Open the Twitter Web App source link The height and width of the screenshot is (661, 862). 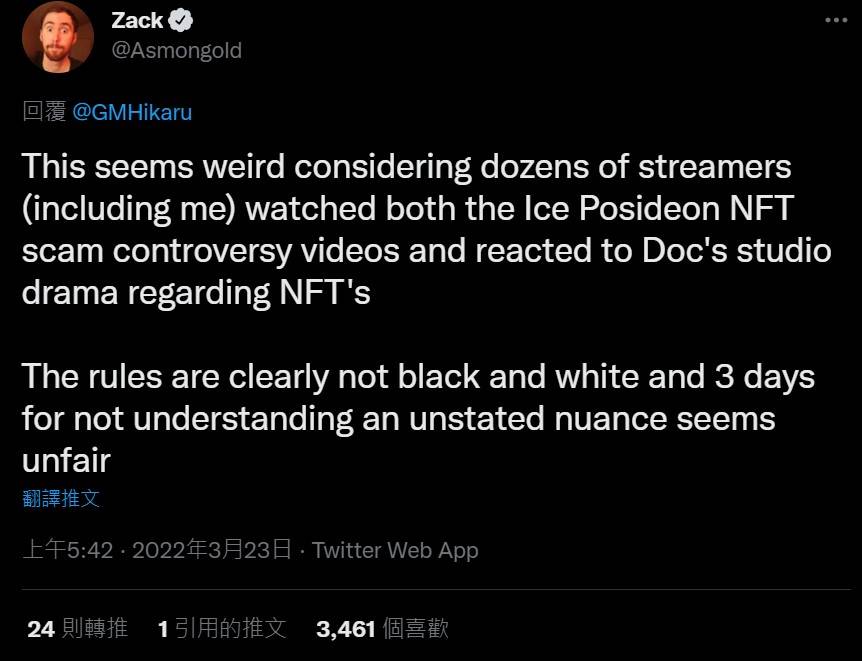click(x=395, y=549)
